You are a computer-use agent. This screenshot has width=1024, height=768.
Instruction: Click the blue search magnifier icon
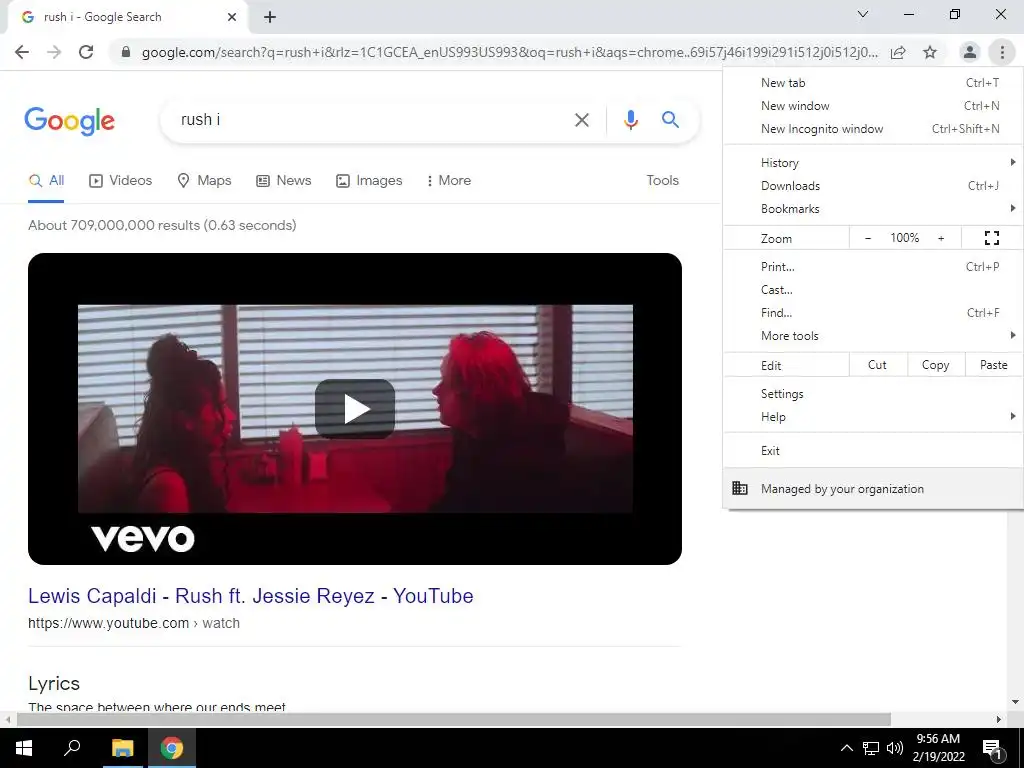click(670, 120)
